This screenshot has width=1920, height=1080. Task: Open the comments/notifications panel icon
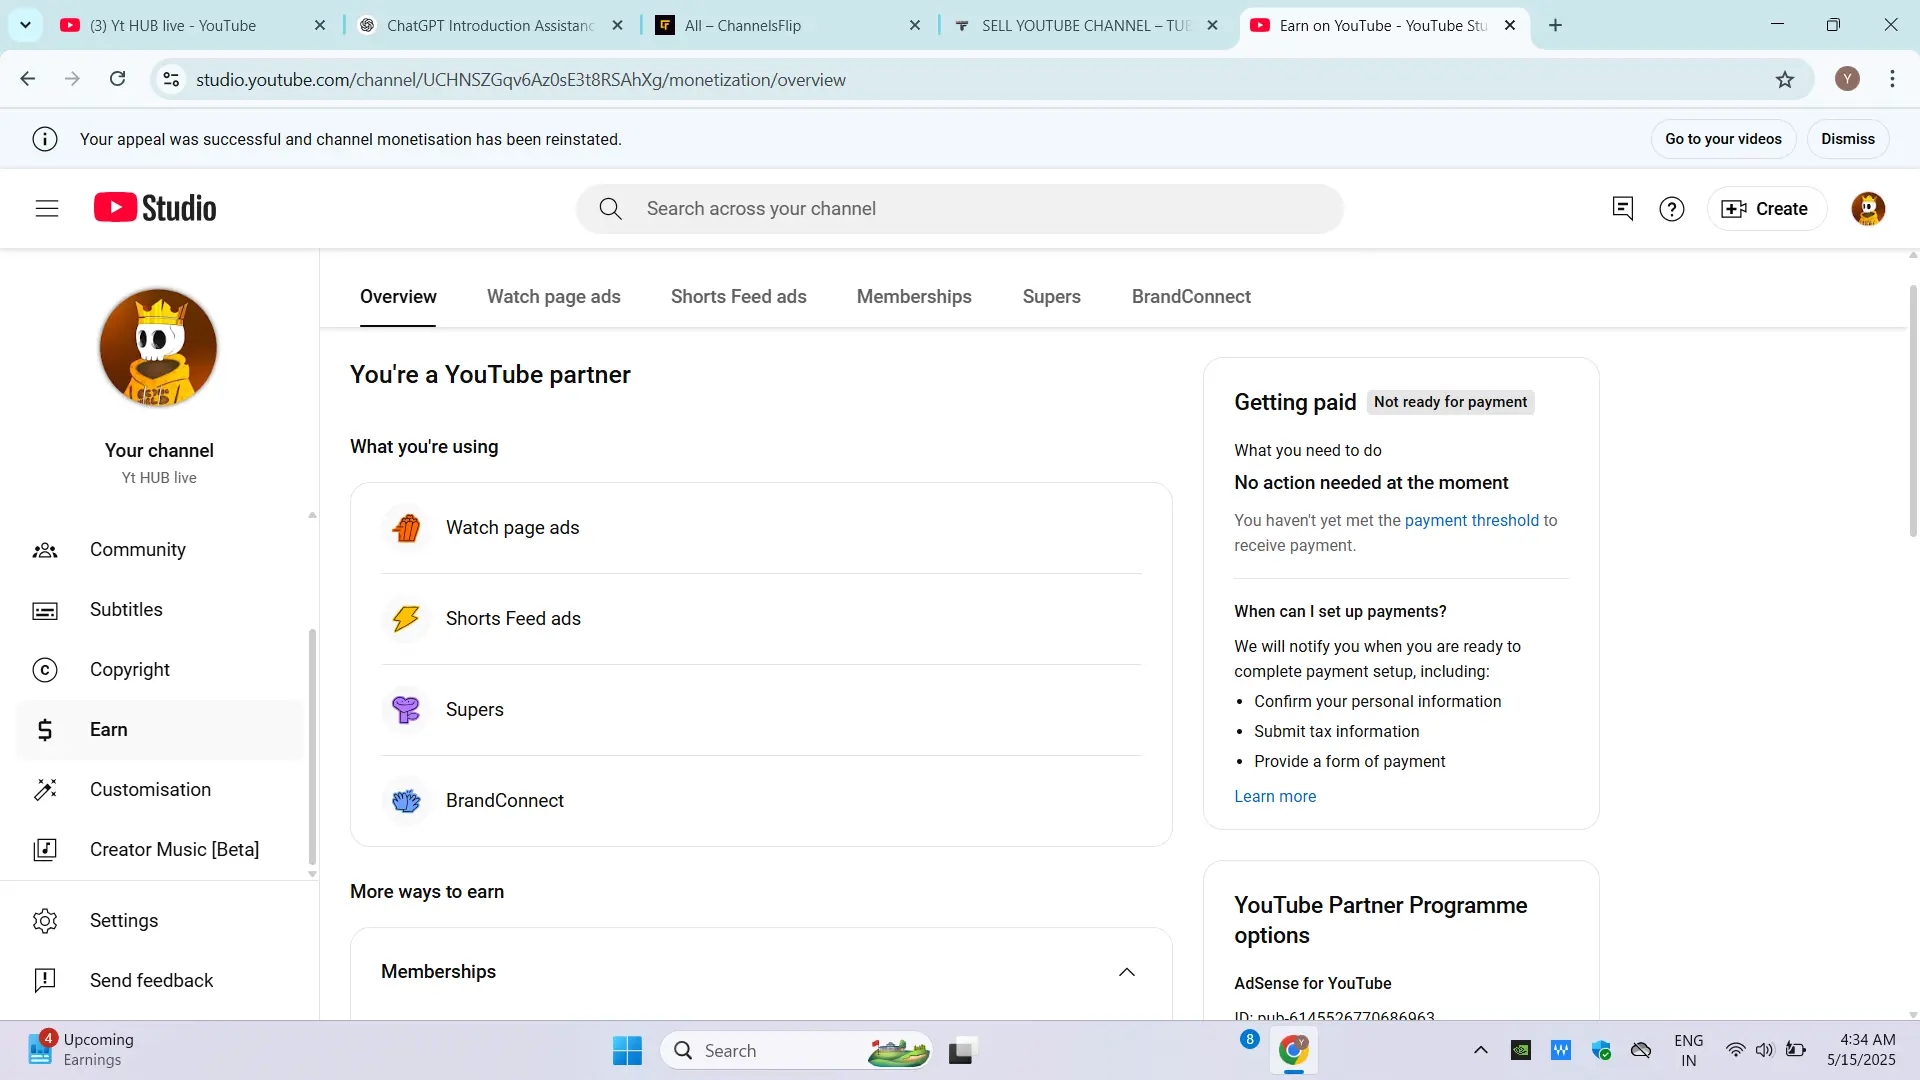[x=1622, y=208]
